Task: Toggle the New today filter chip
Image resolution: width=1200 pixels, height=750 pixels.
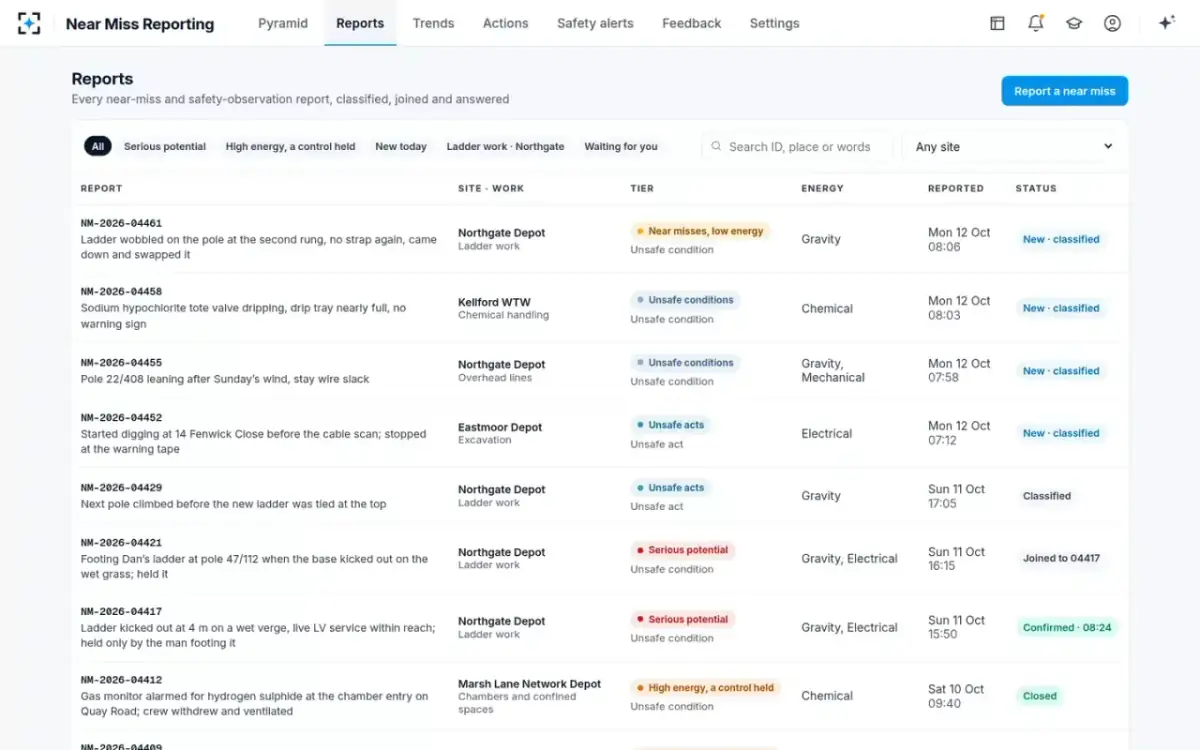Action: click(401, 146)
